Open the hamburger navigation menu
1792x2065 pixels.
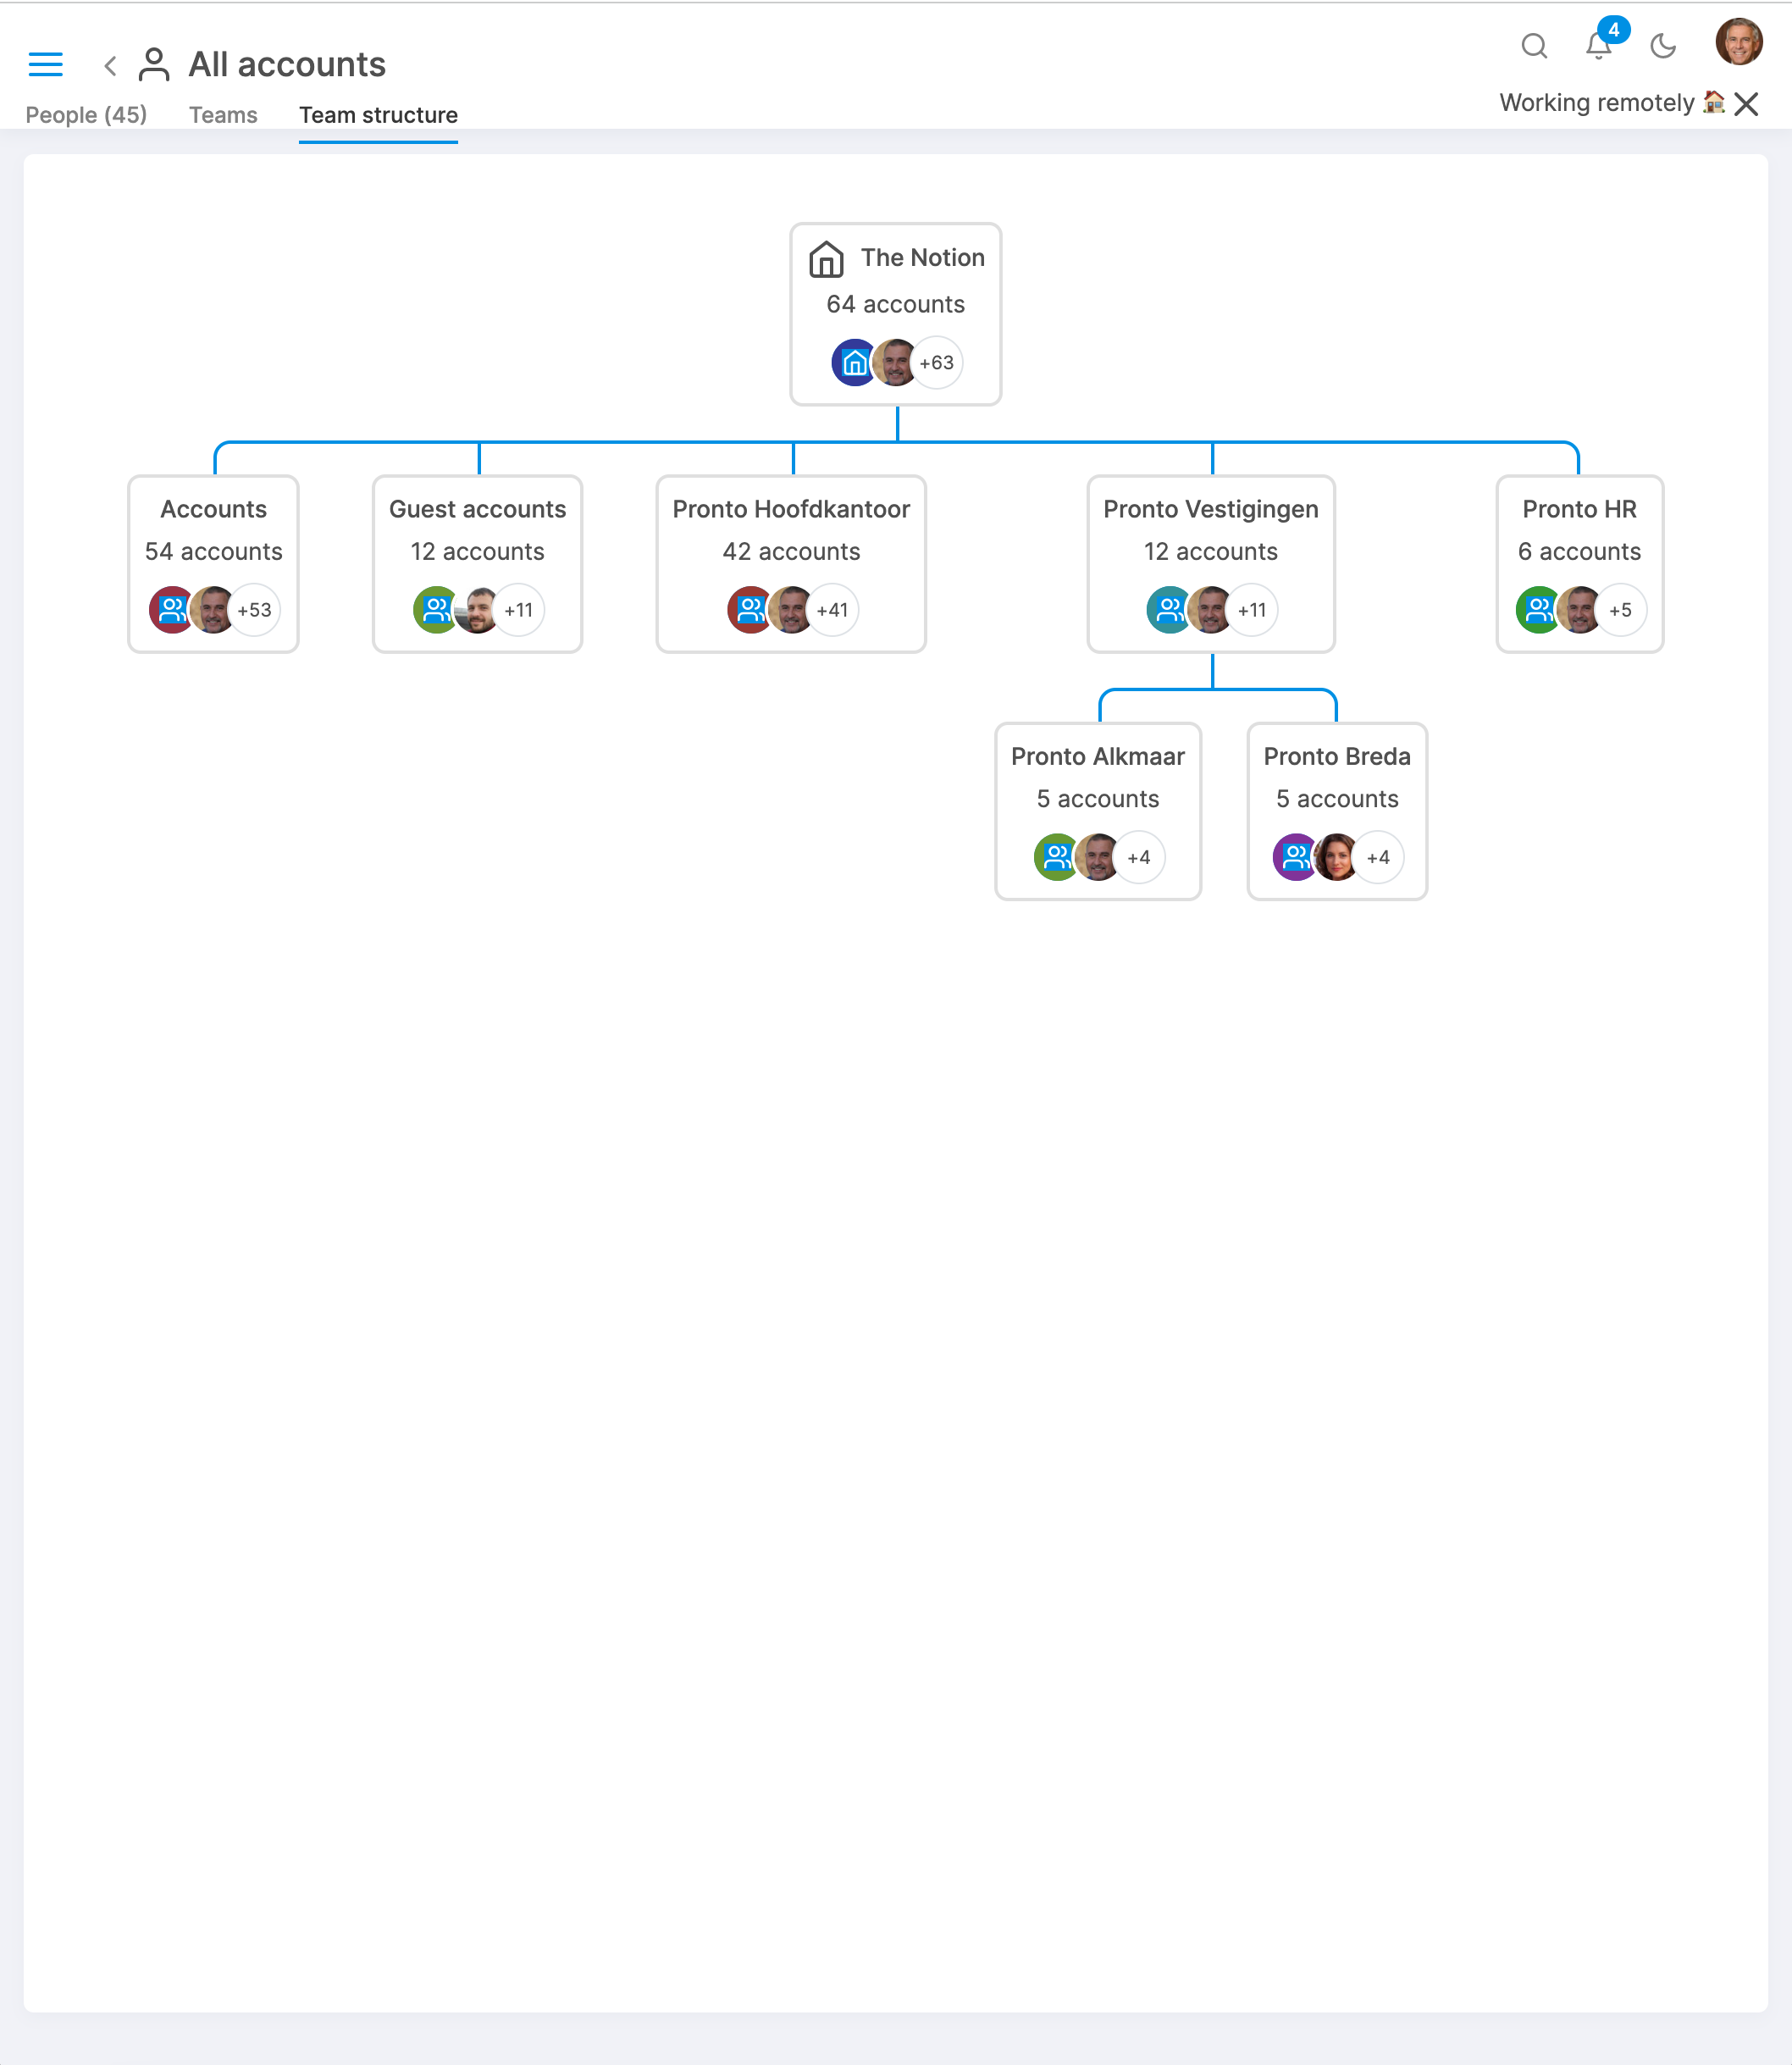46,64
